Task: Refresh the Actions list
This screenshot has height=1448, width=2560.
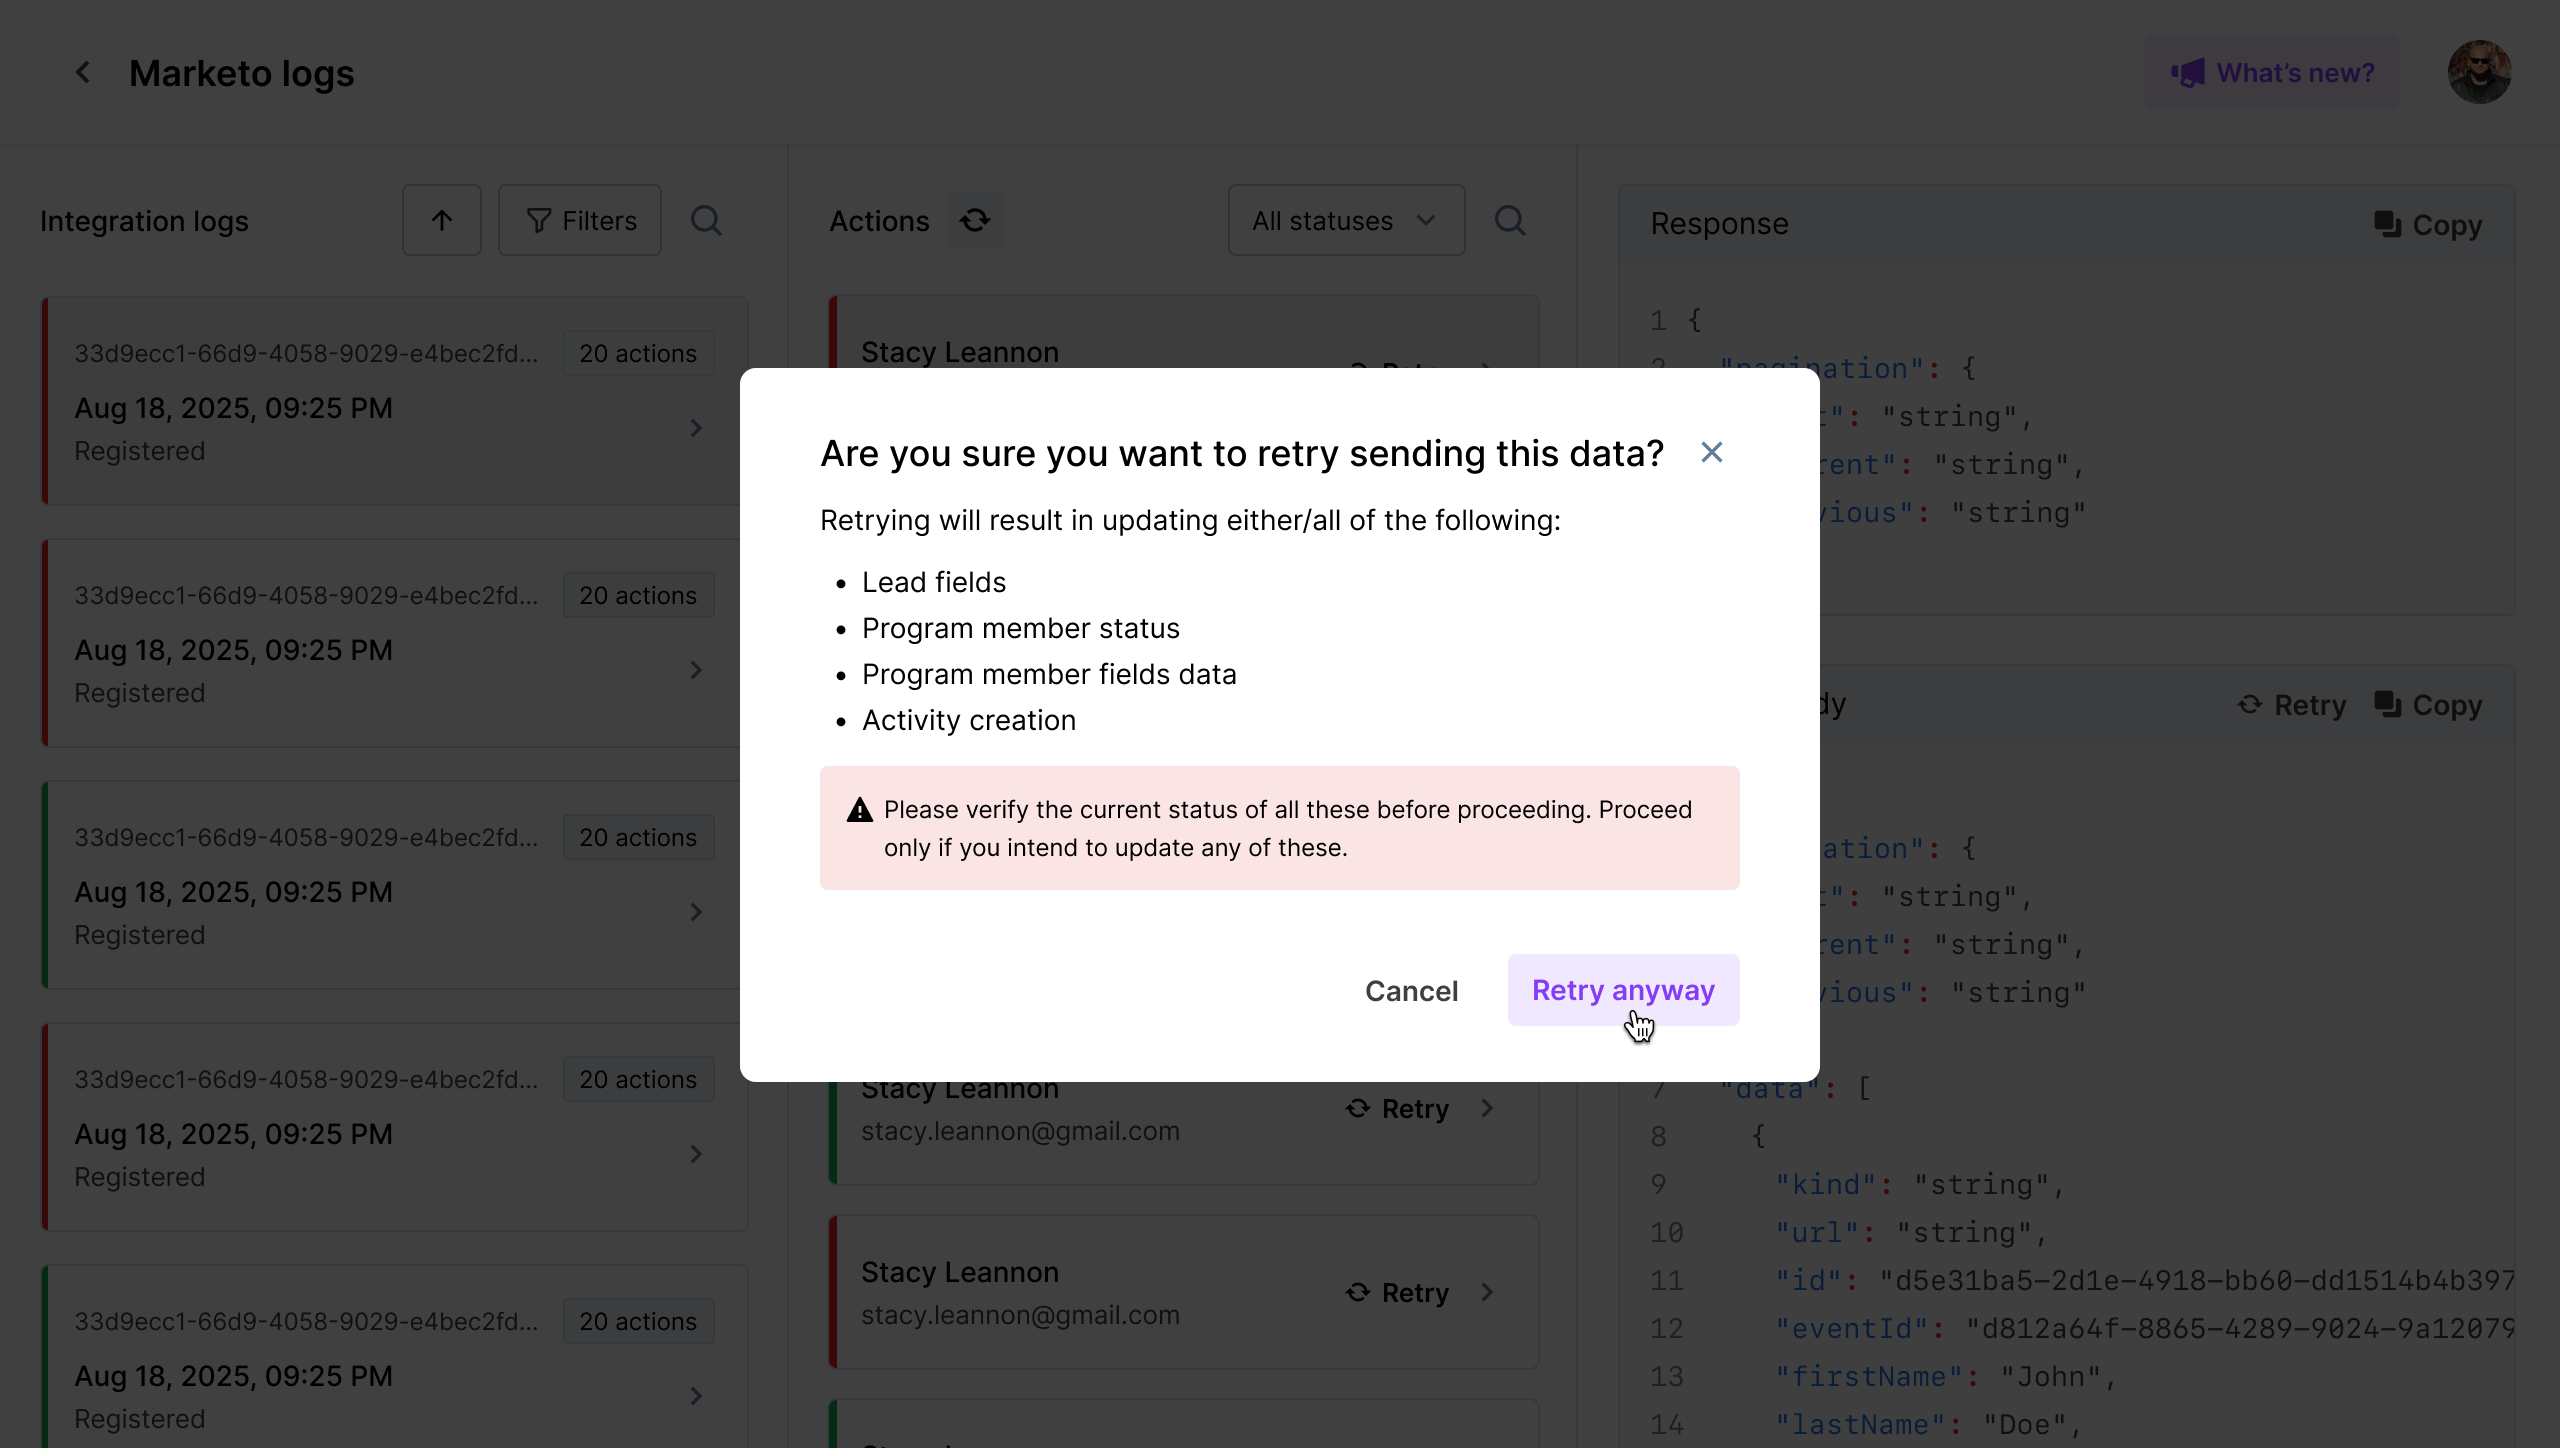Action: (975, 221)
